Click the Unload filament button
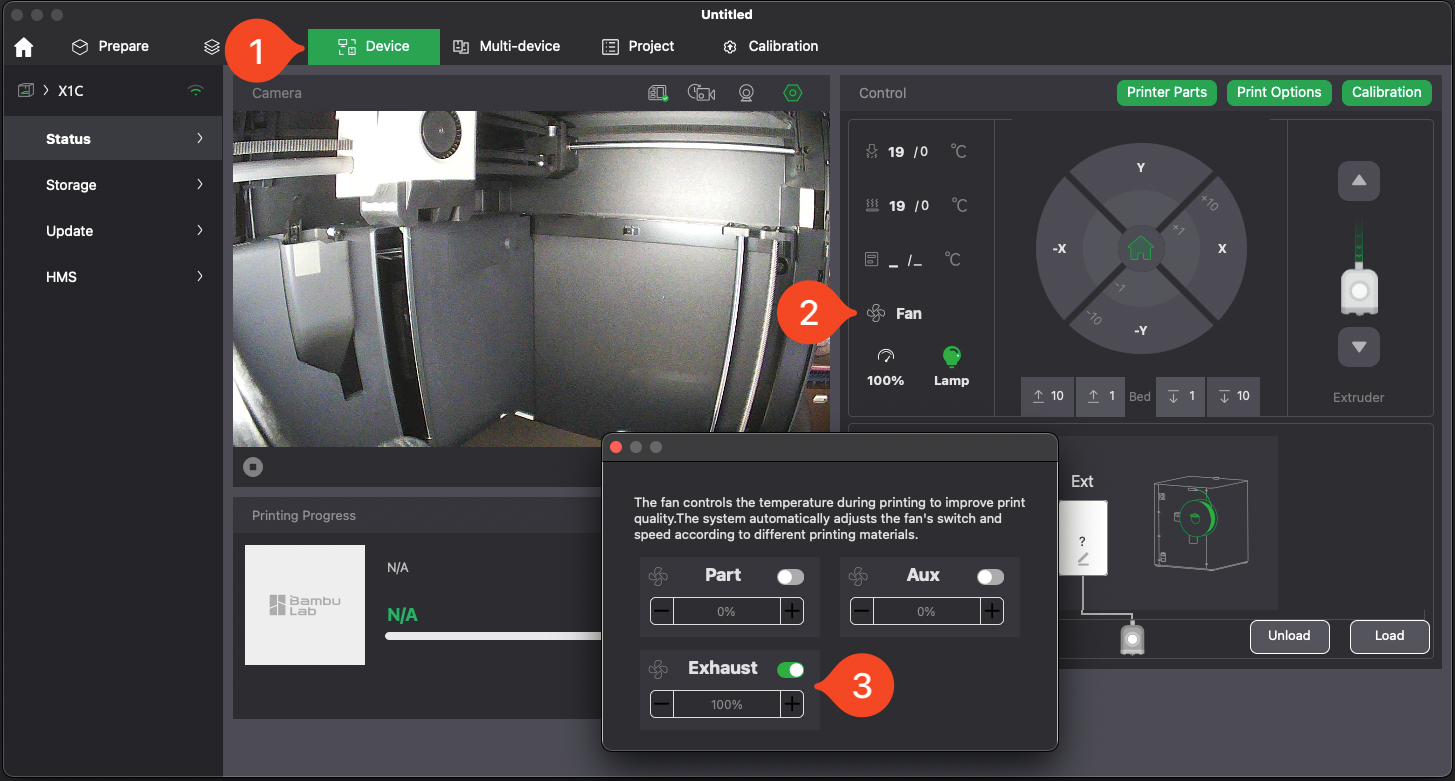Image resolution: width=1455 pixels, height=781 pixels. pos(1289,636)
